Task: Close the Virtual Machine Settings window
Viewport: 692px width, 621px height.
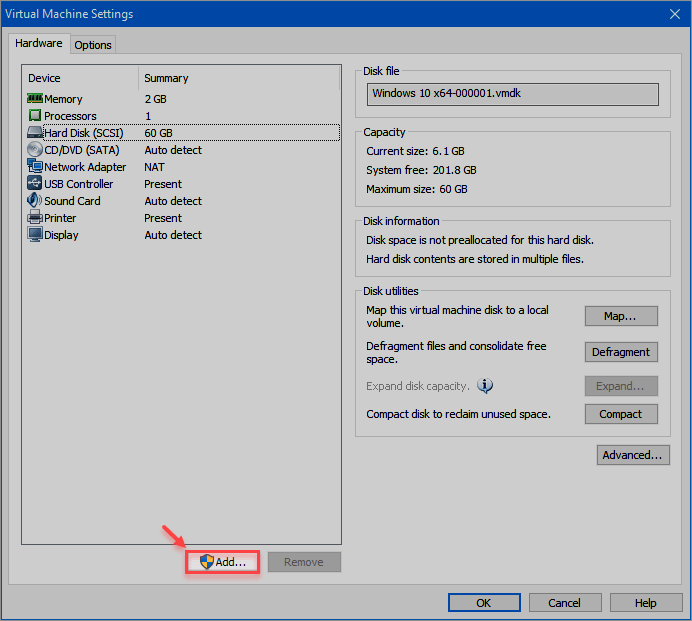Action: coord(674,14)
